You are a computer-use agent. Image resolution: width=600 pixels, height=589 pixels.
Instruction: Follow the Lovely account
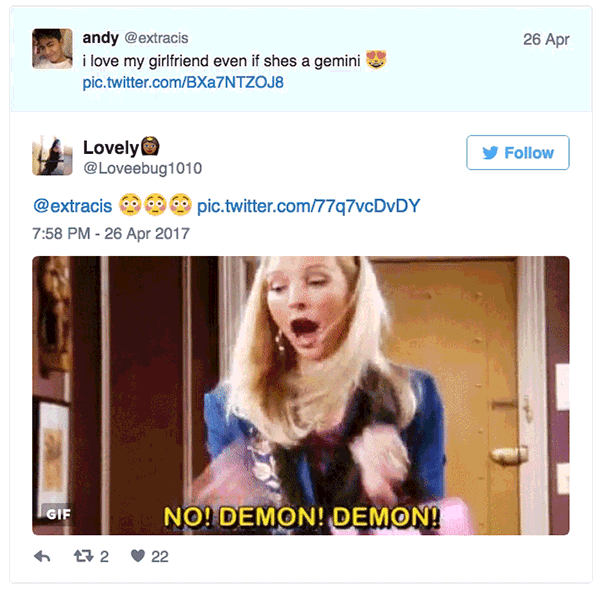point(518,152)
